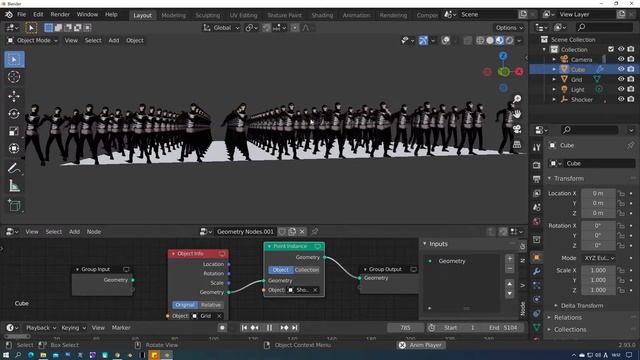Activate the Transform tool
640x360 pixels.
pos(14,148)
